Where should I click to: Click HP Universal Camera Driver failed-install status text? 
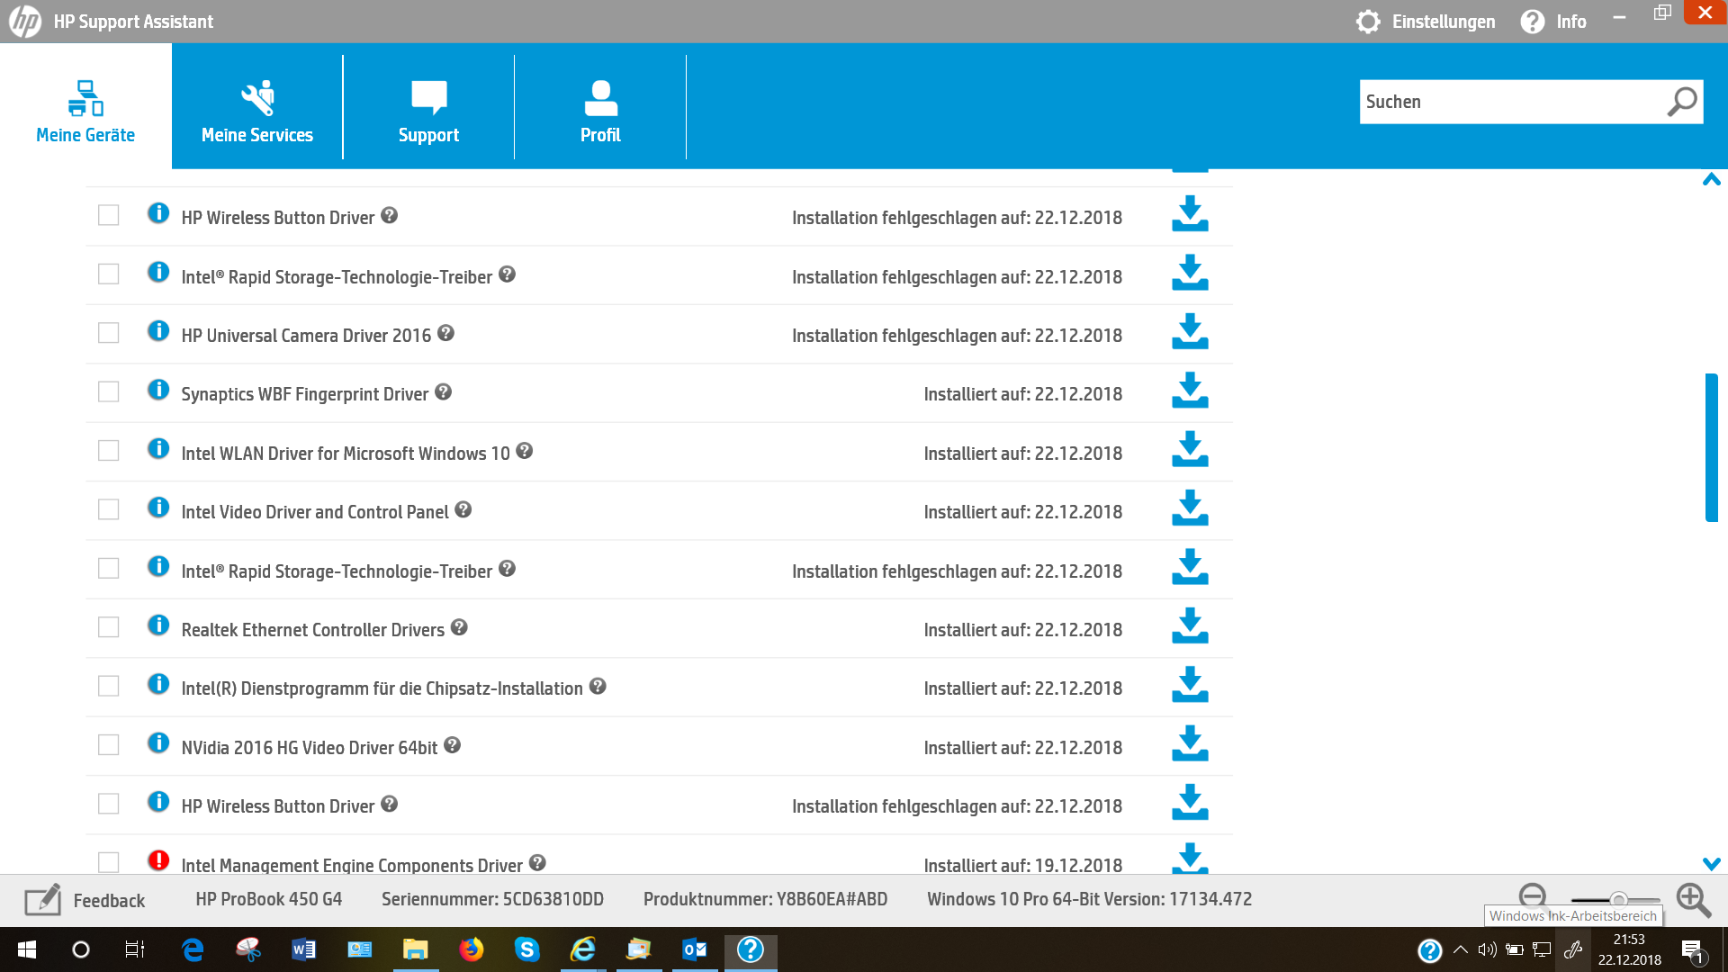tap(957, 335)
